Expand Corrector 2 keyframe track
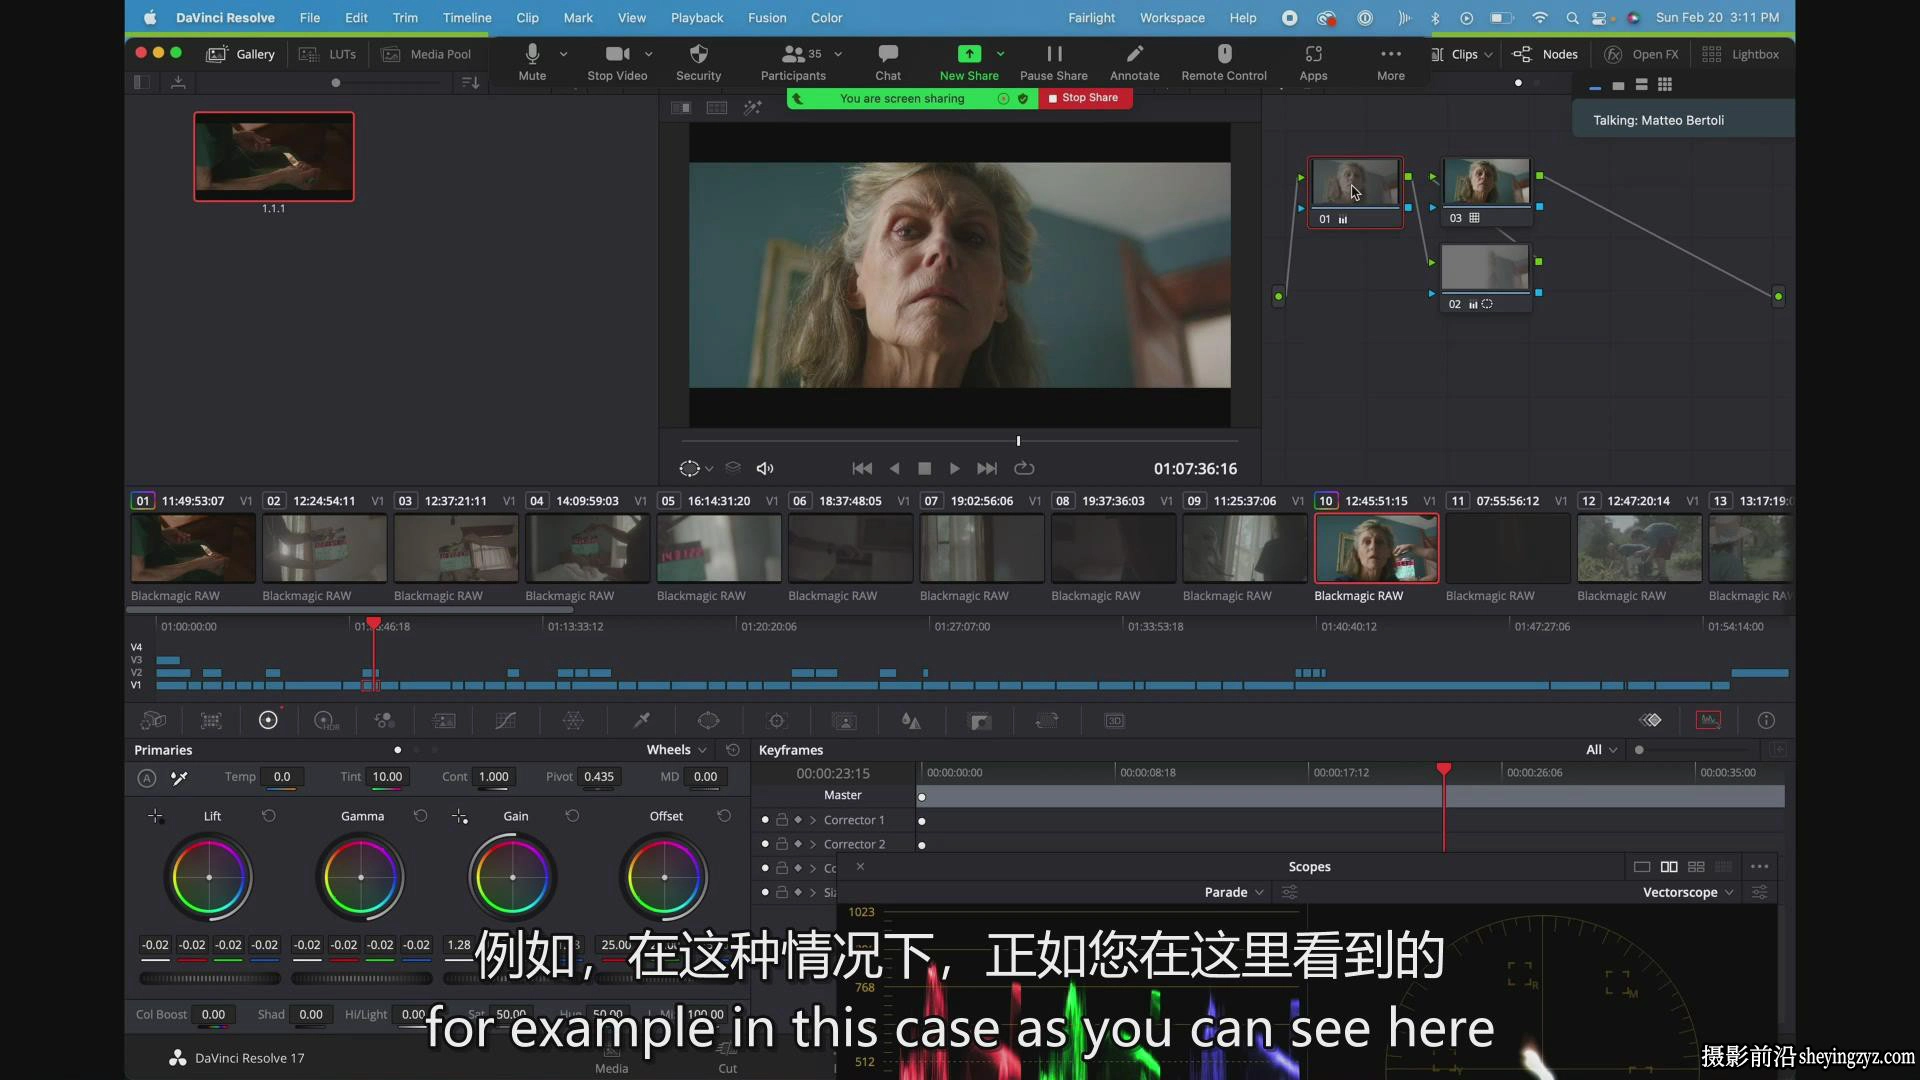 point(813,843)
